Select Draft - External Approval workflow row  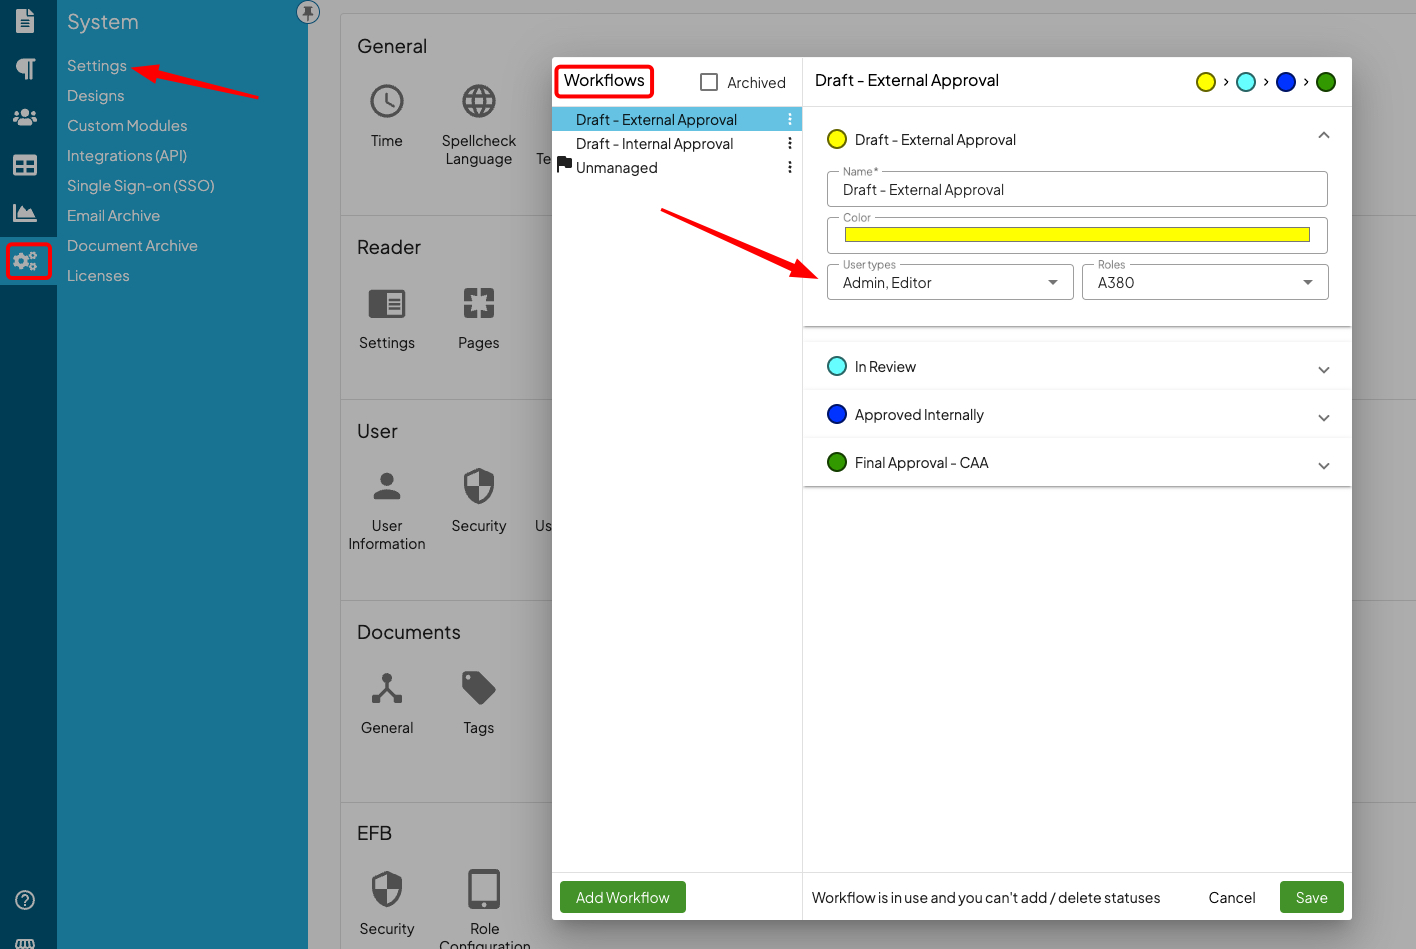tap(677, 119)
